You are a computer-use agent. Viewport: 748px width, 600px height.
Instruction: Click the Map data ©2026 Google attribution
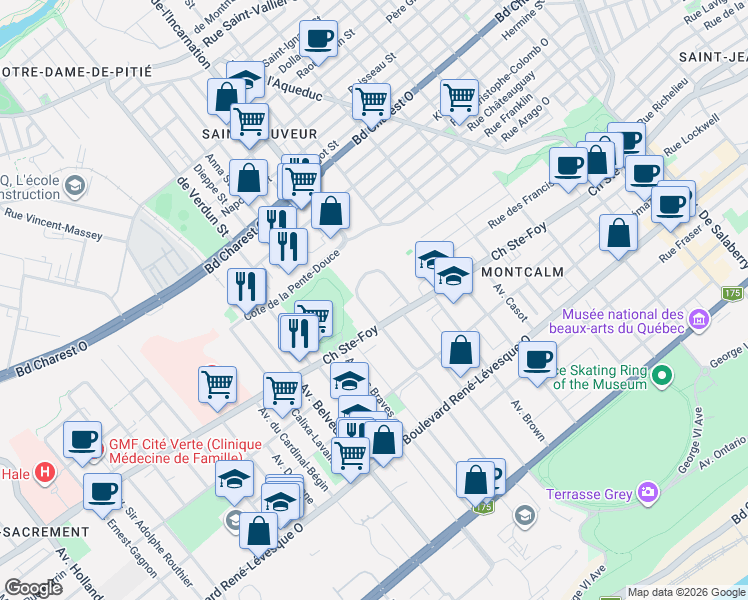tap(686, 592)
